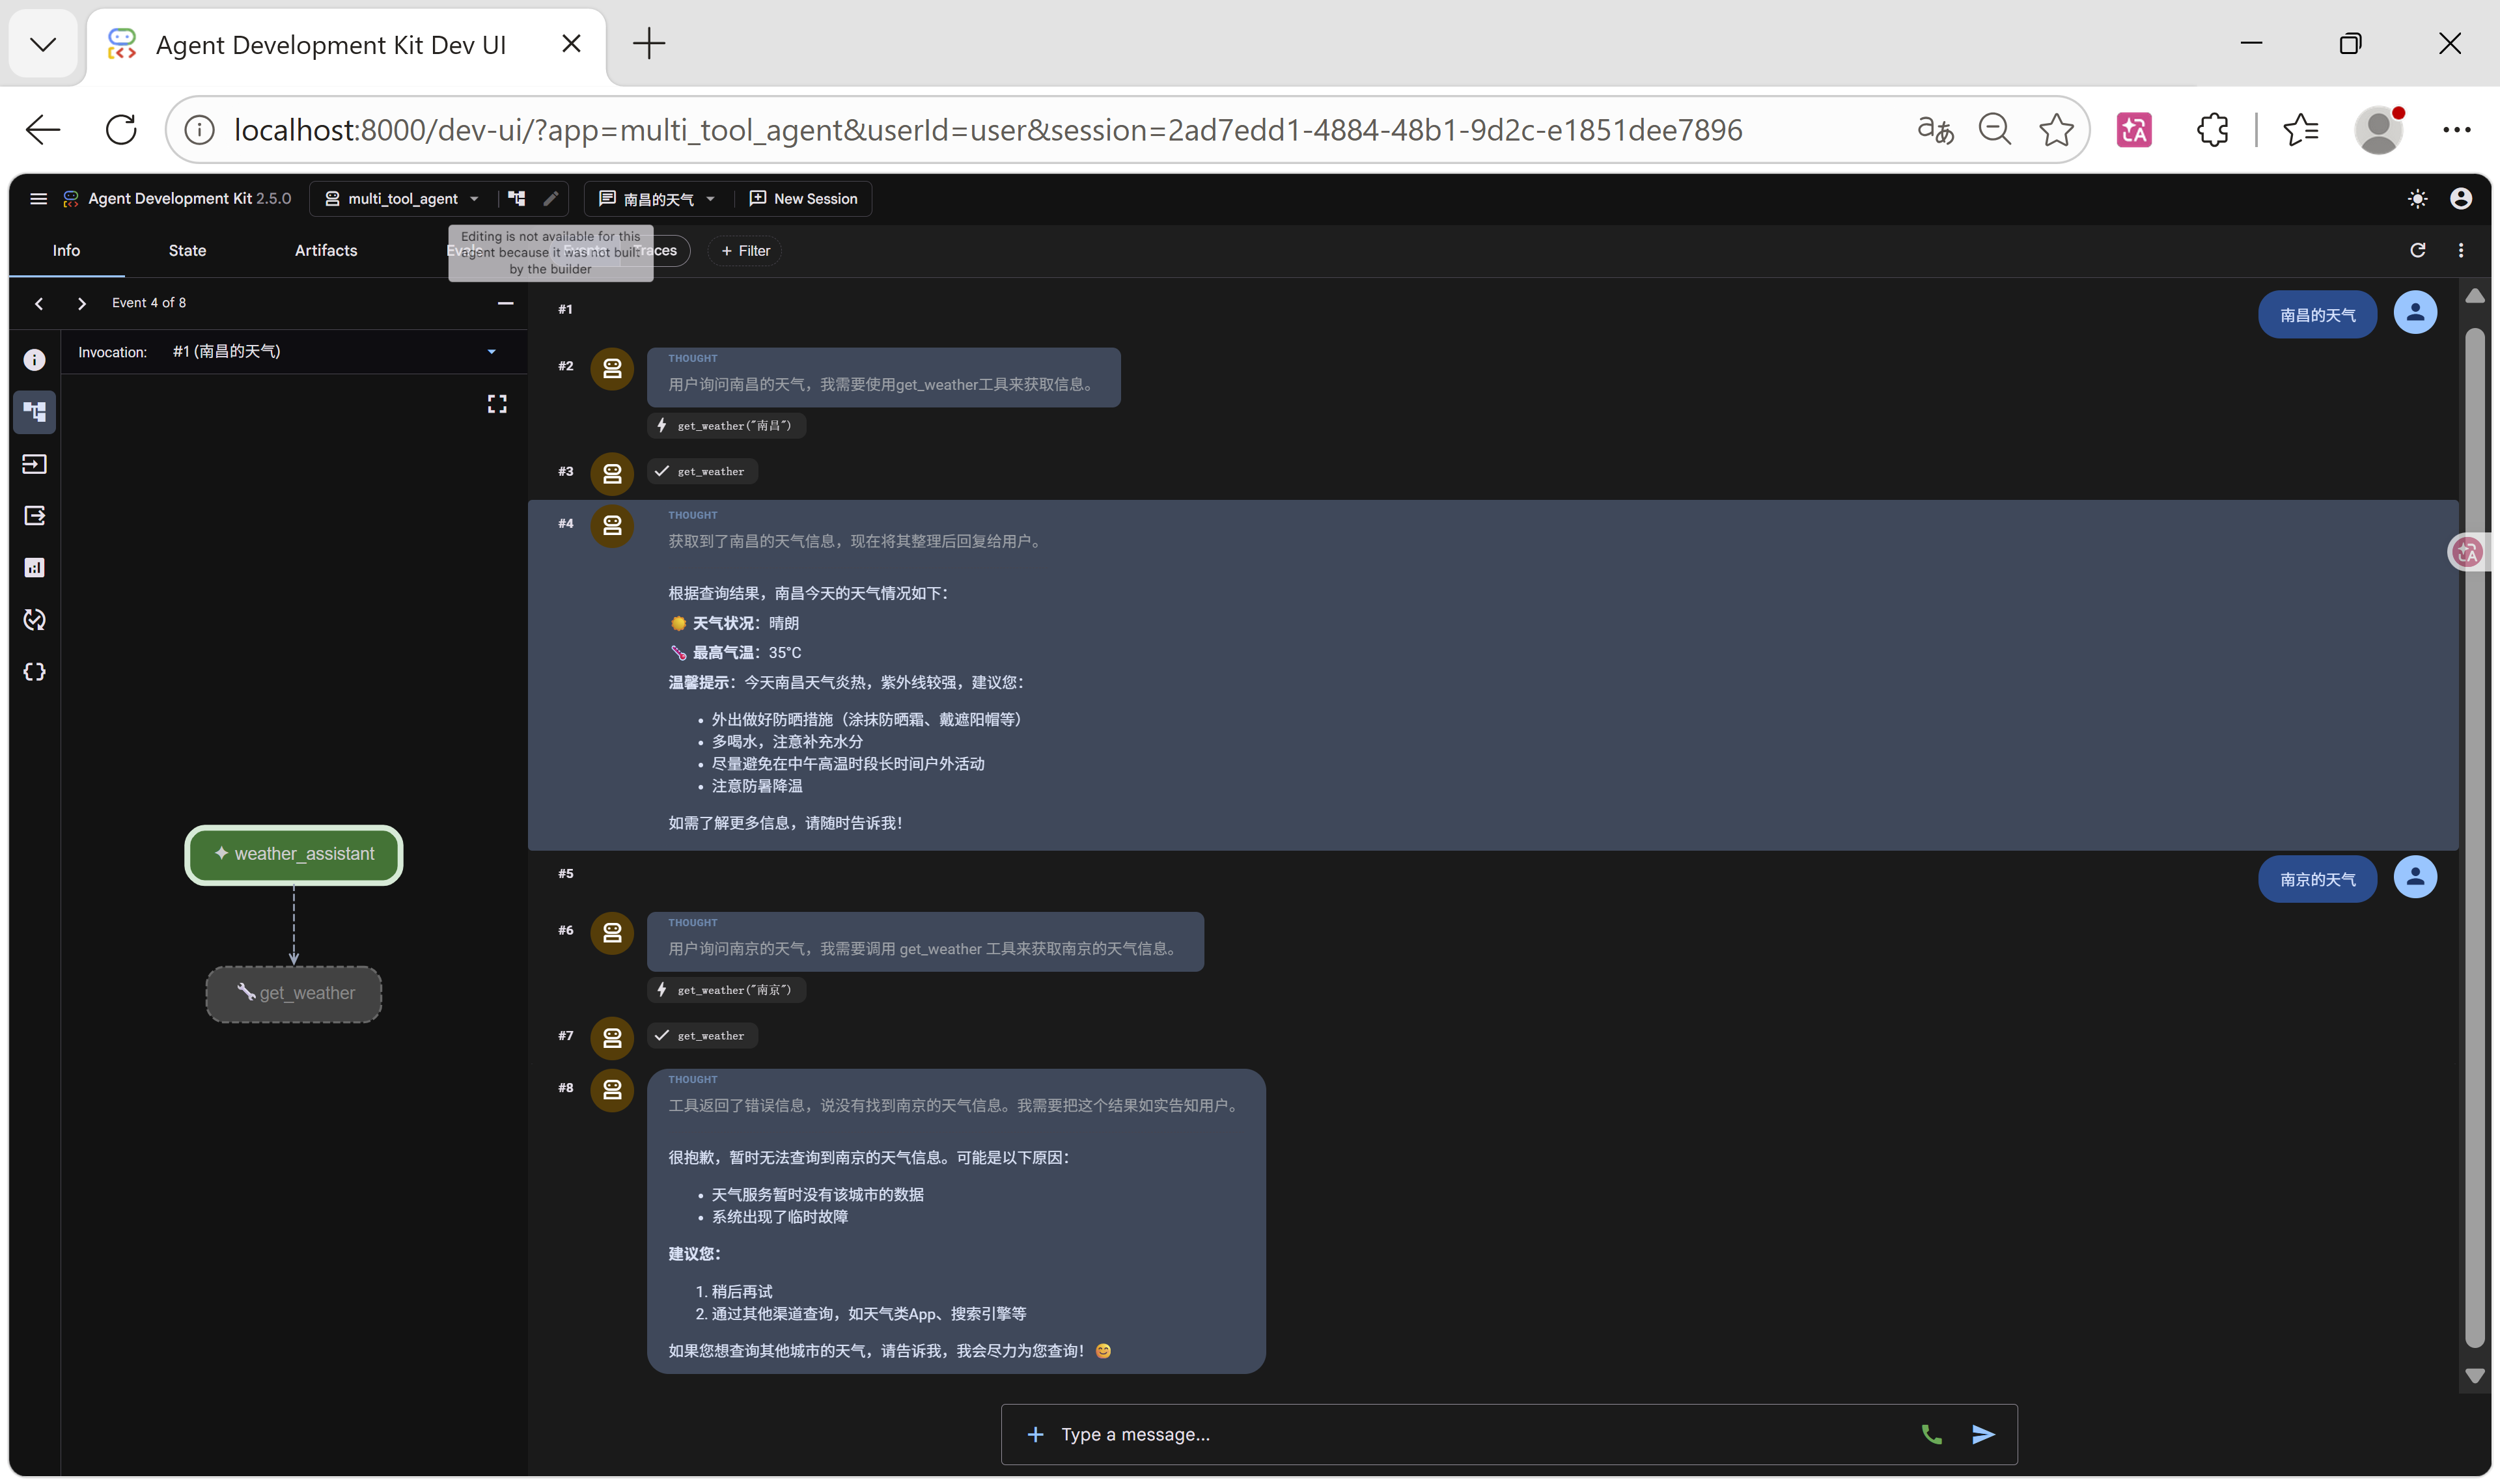This screenshot has height=1484, width=2500.
Task: Click the 南昌的天气 user message bubble
Action: click(x=2317, y=315)
